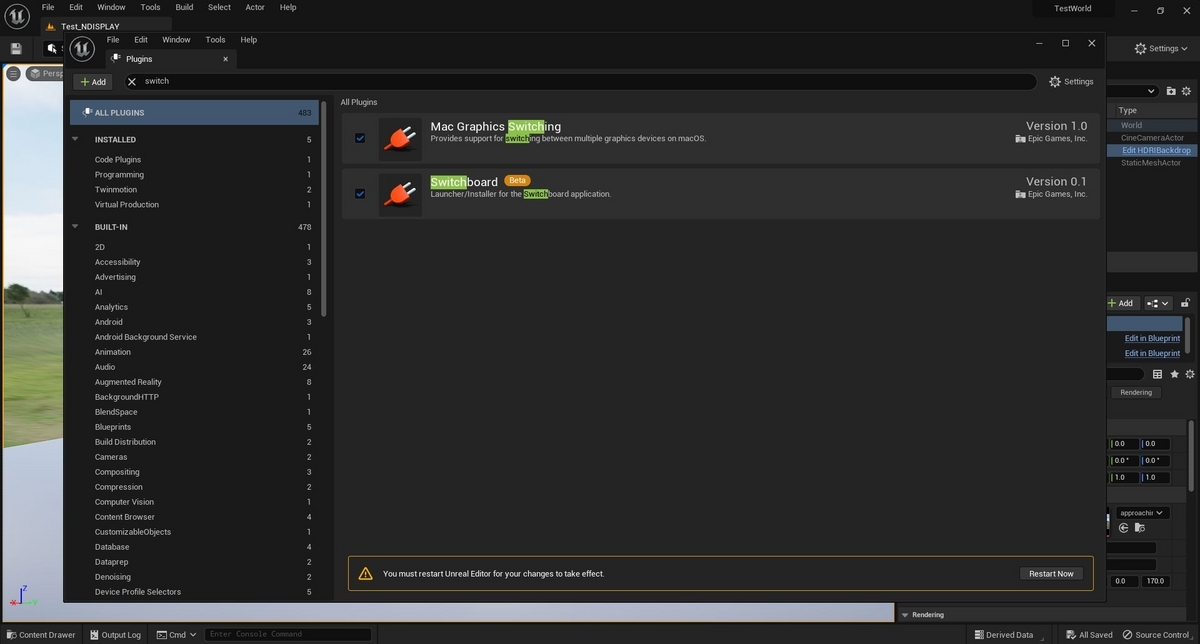
Task: Open the Build menu in main editor
Action: point(184,7)
